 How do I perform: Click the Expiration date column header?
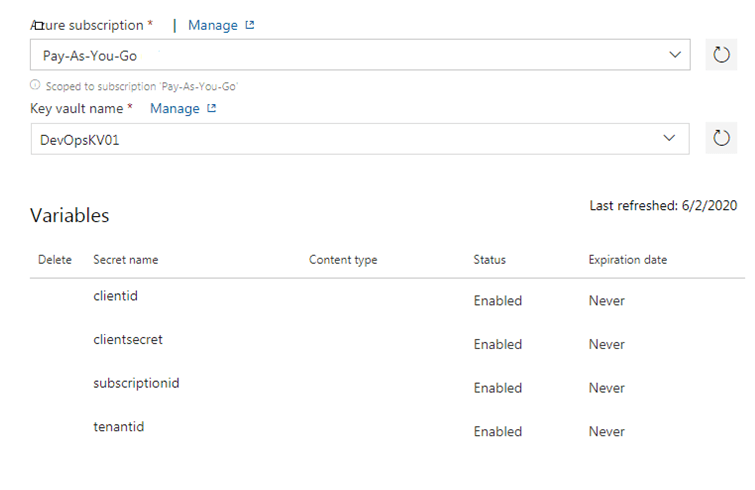[627, 260]
